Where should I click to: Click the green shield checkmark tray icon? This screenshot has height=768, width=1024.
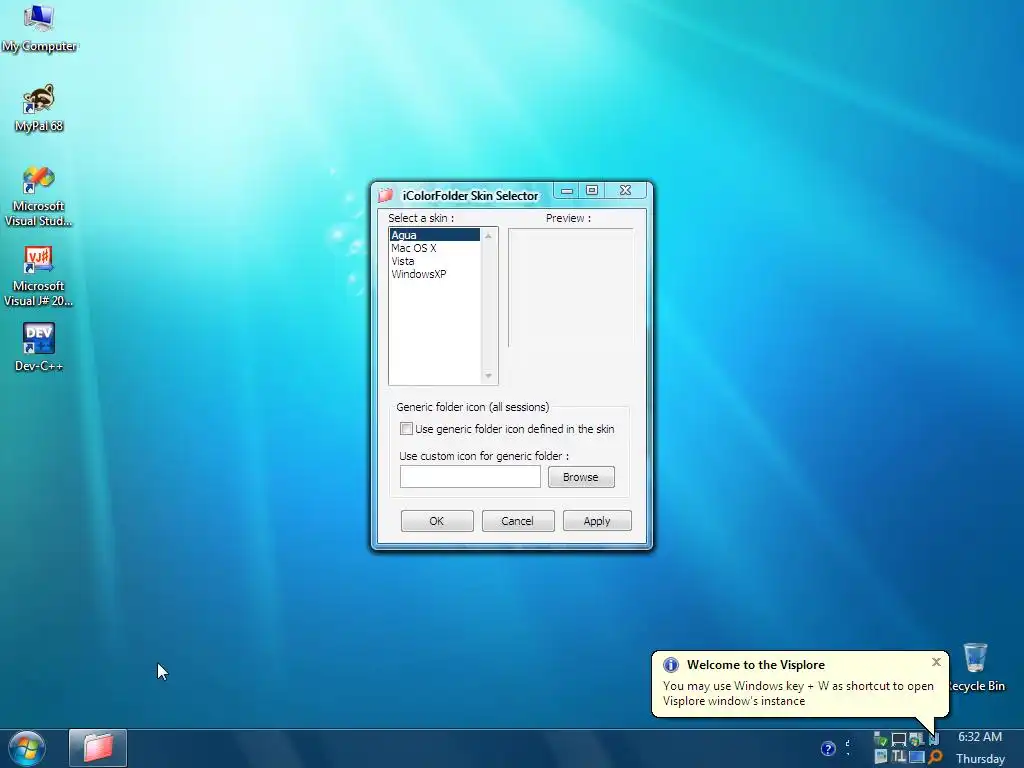coord(881,739)
